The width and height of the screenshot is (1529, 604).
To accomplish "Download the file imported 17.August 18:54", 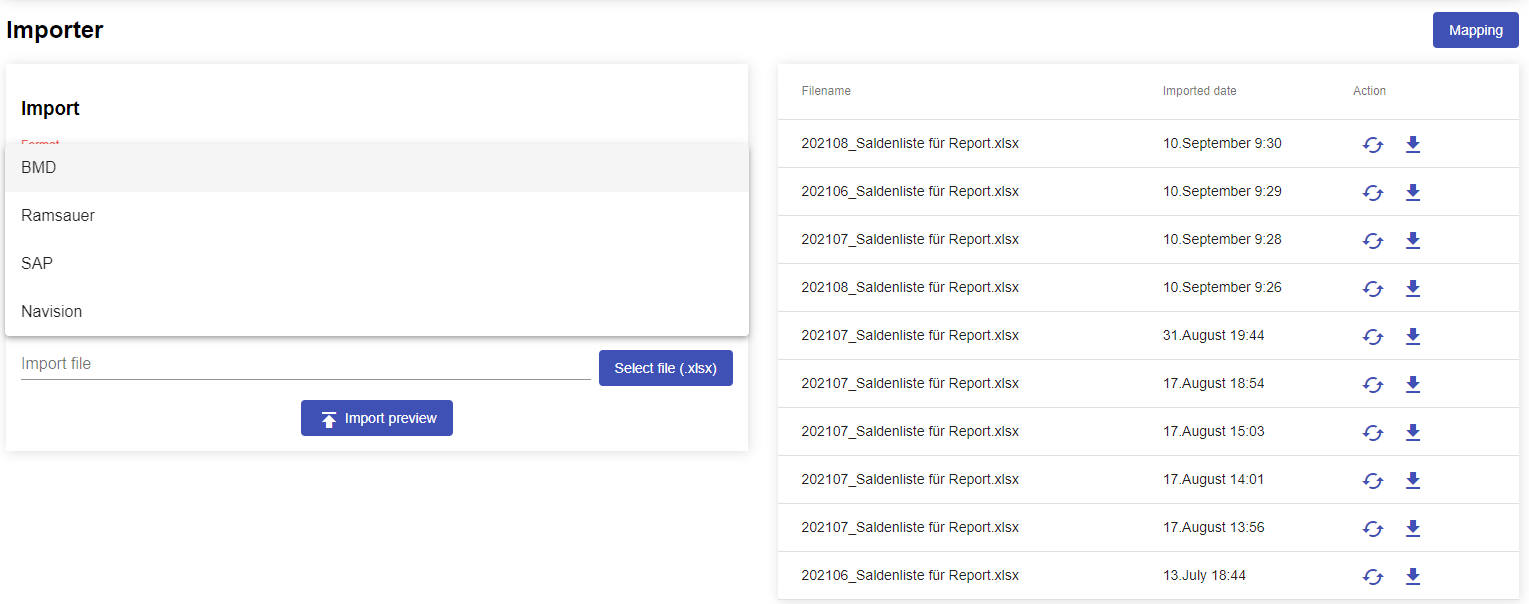I will (1412, 385).
